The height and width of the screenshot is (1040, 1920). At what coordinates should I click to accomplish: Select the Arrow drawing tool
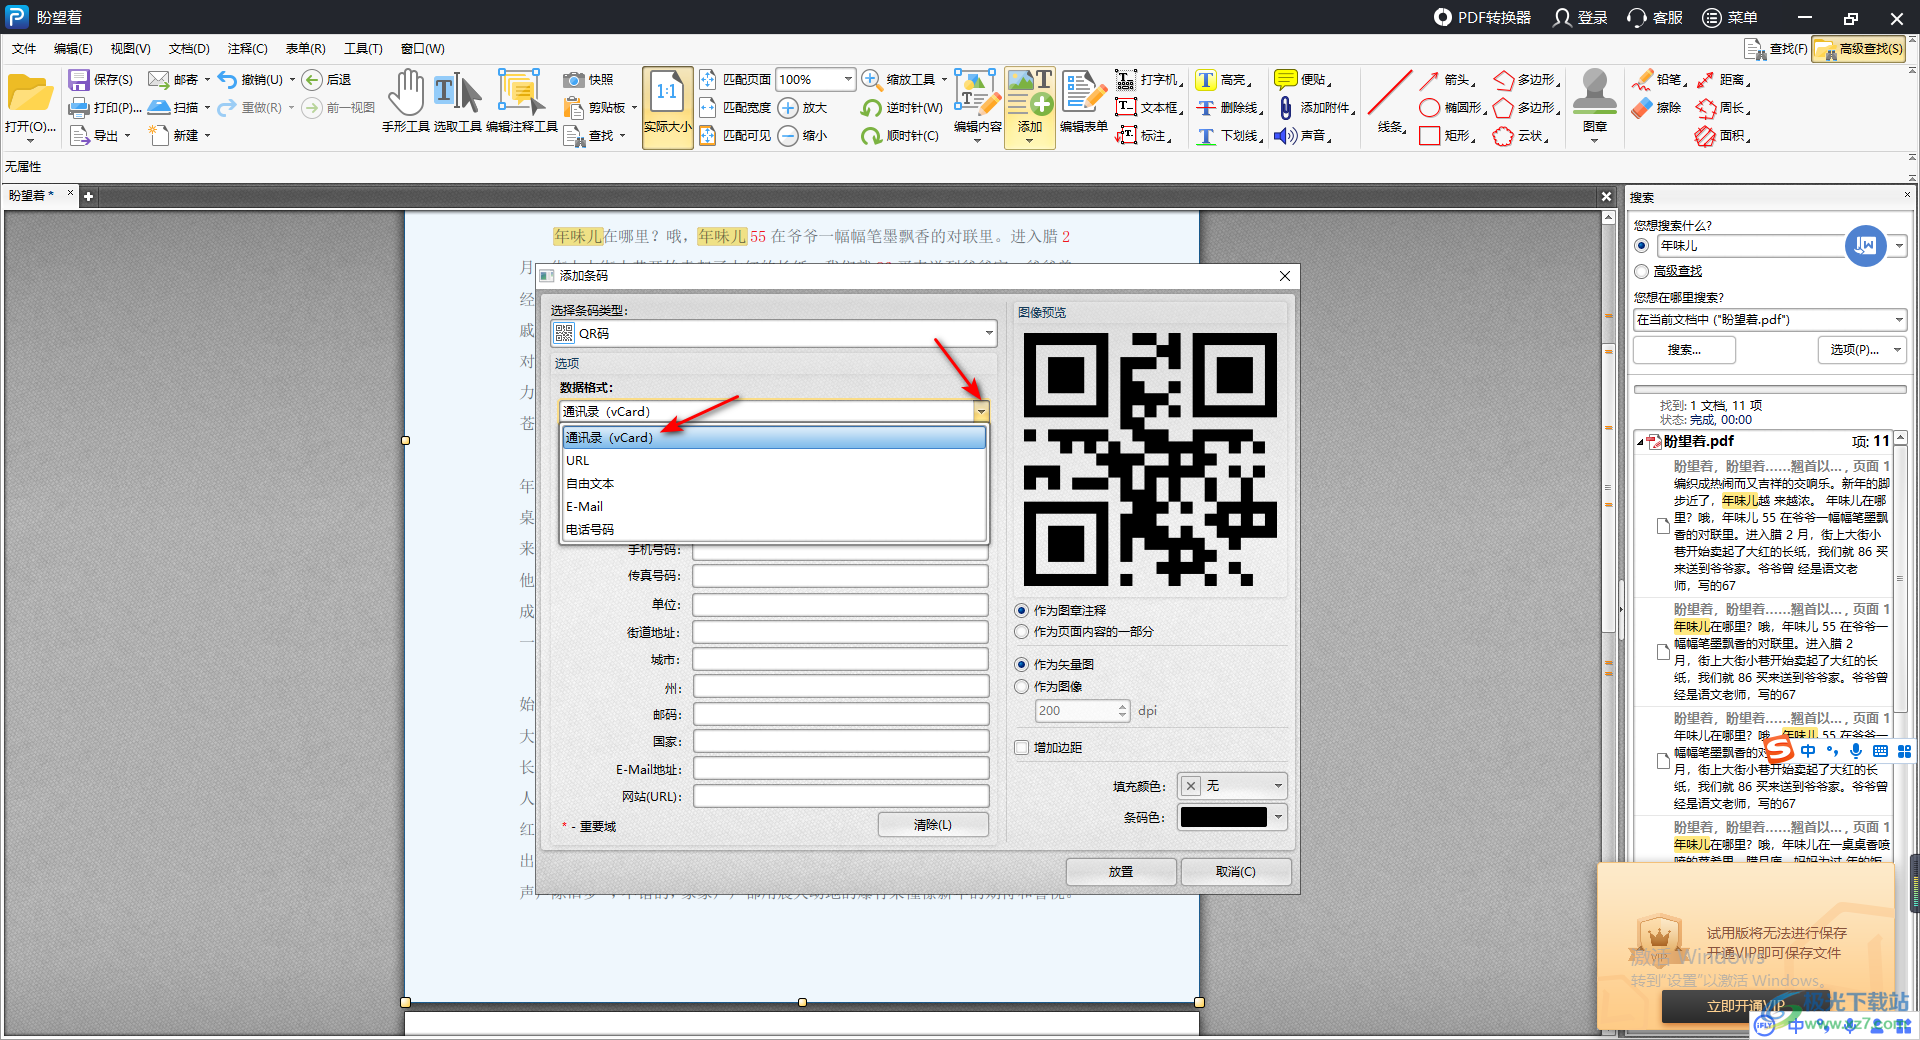click(x=1447, y=80)
